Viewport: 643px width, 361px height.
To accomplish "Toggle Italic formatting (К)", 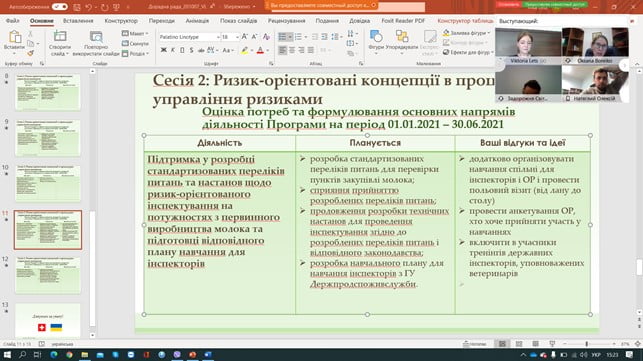I will click(173, 50).
